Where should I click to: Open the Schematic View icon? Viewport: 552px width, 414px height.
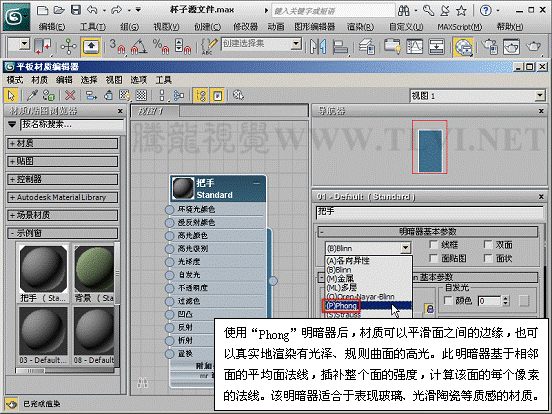[x=414, y=46]
